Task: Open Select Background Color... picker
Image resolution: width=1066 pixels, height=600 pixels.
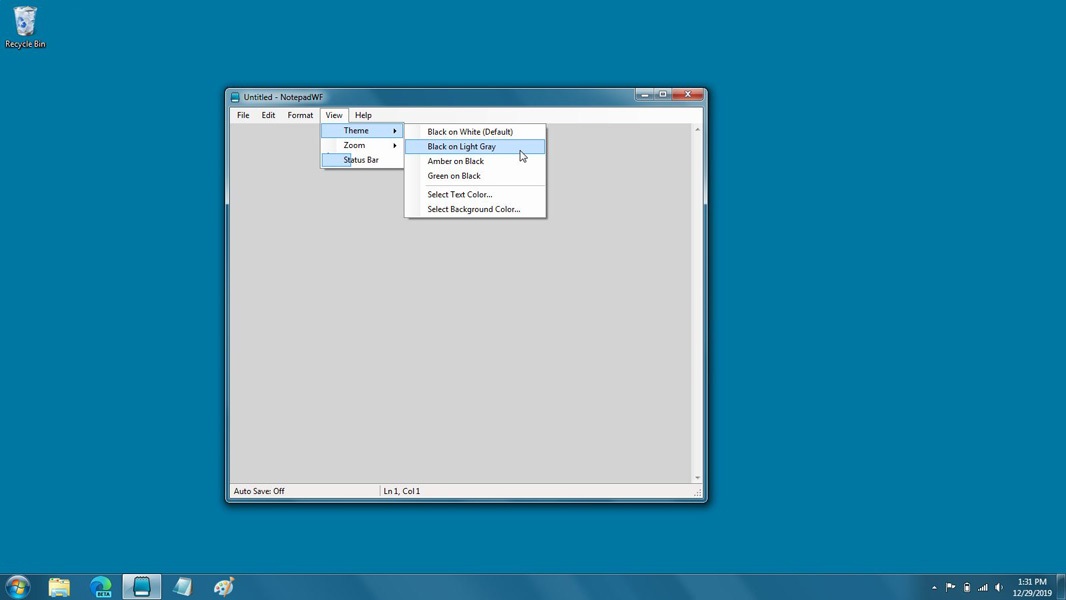Action: [x=473, y=210]
